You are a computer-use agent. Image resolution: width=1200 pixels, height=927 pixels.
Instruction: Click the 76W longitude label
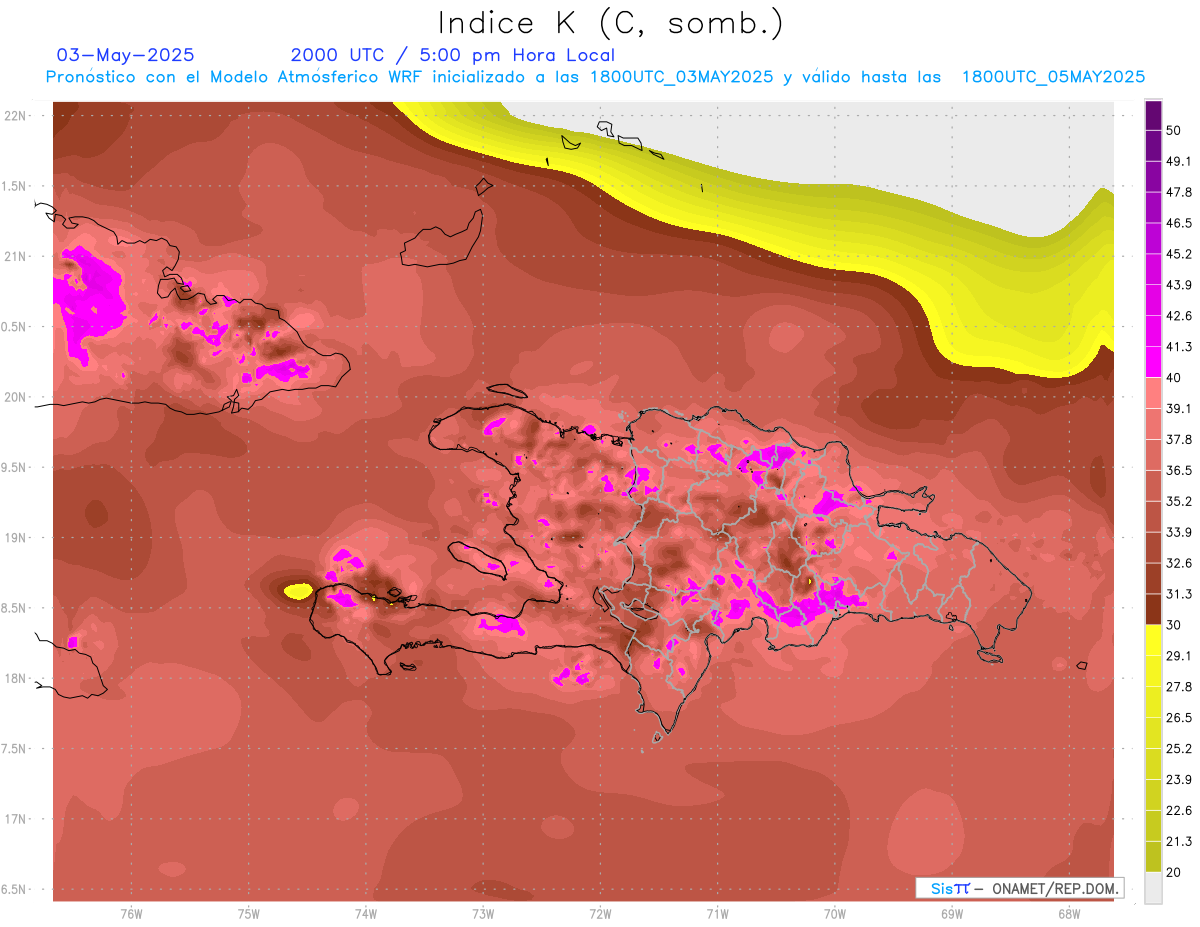click(x=131, y=914)
